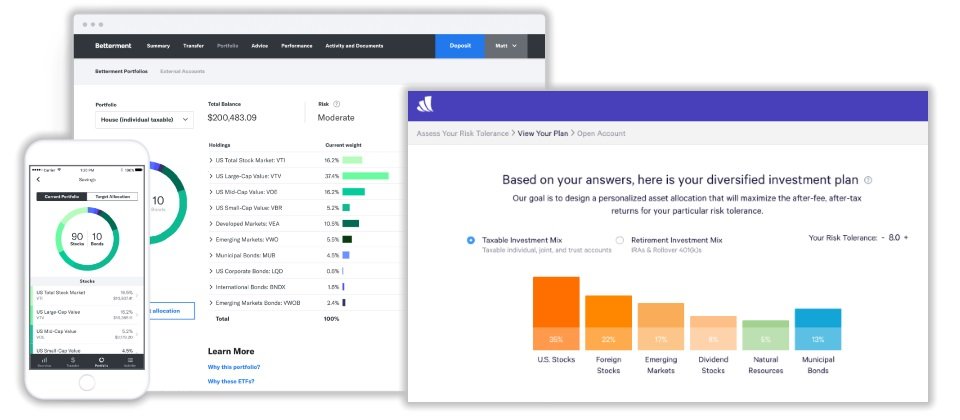Tap the Transfer dollar icon in phone bottom bar
The image size is (960, 420).
pyautogui.click(x=73, y=361)
